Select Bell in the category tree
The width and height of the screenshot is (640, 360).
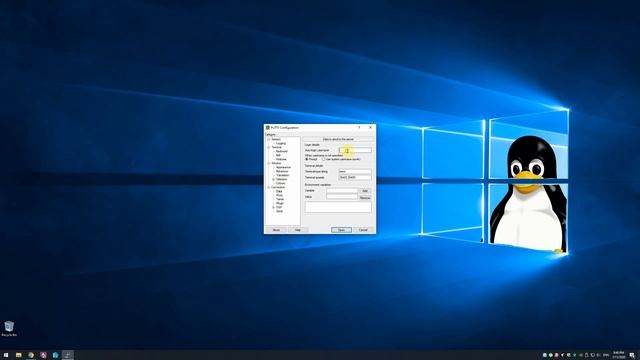coord(278,155)
